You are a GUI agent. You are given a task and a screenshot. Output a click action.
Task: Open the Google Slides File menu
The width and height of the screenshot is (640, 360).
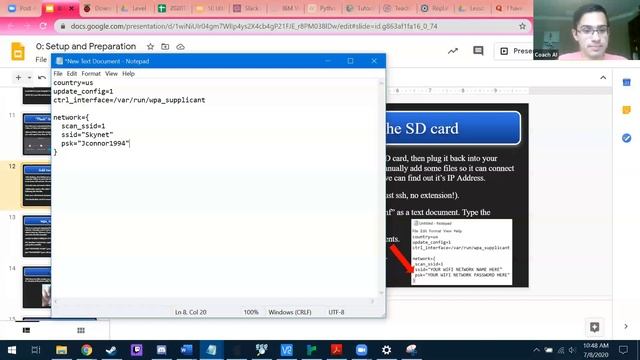41,60
